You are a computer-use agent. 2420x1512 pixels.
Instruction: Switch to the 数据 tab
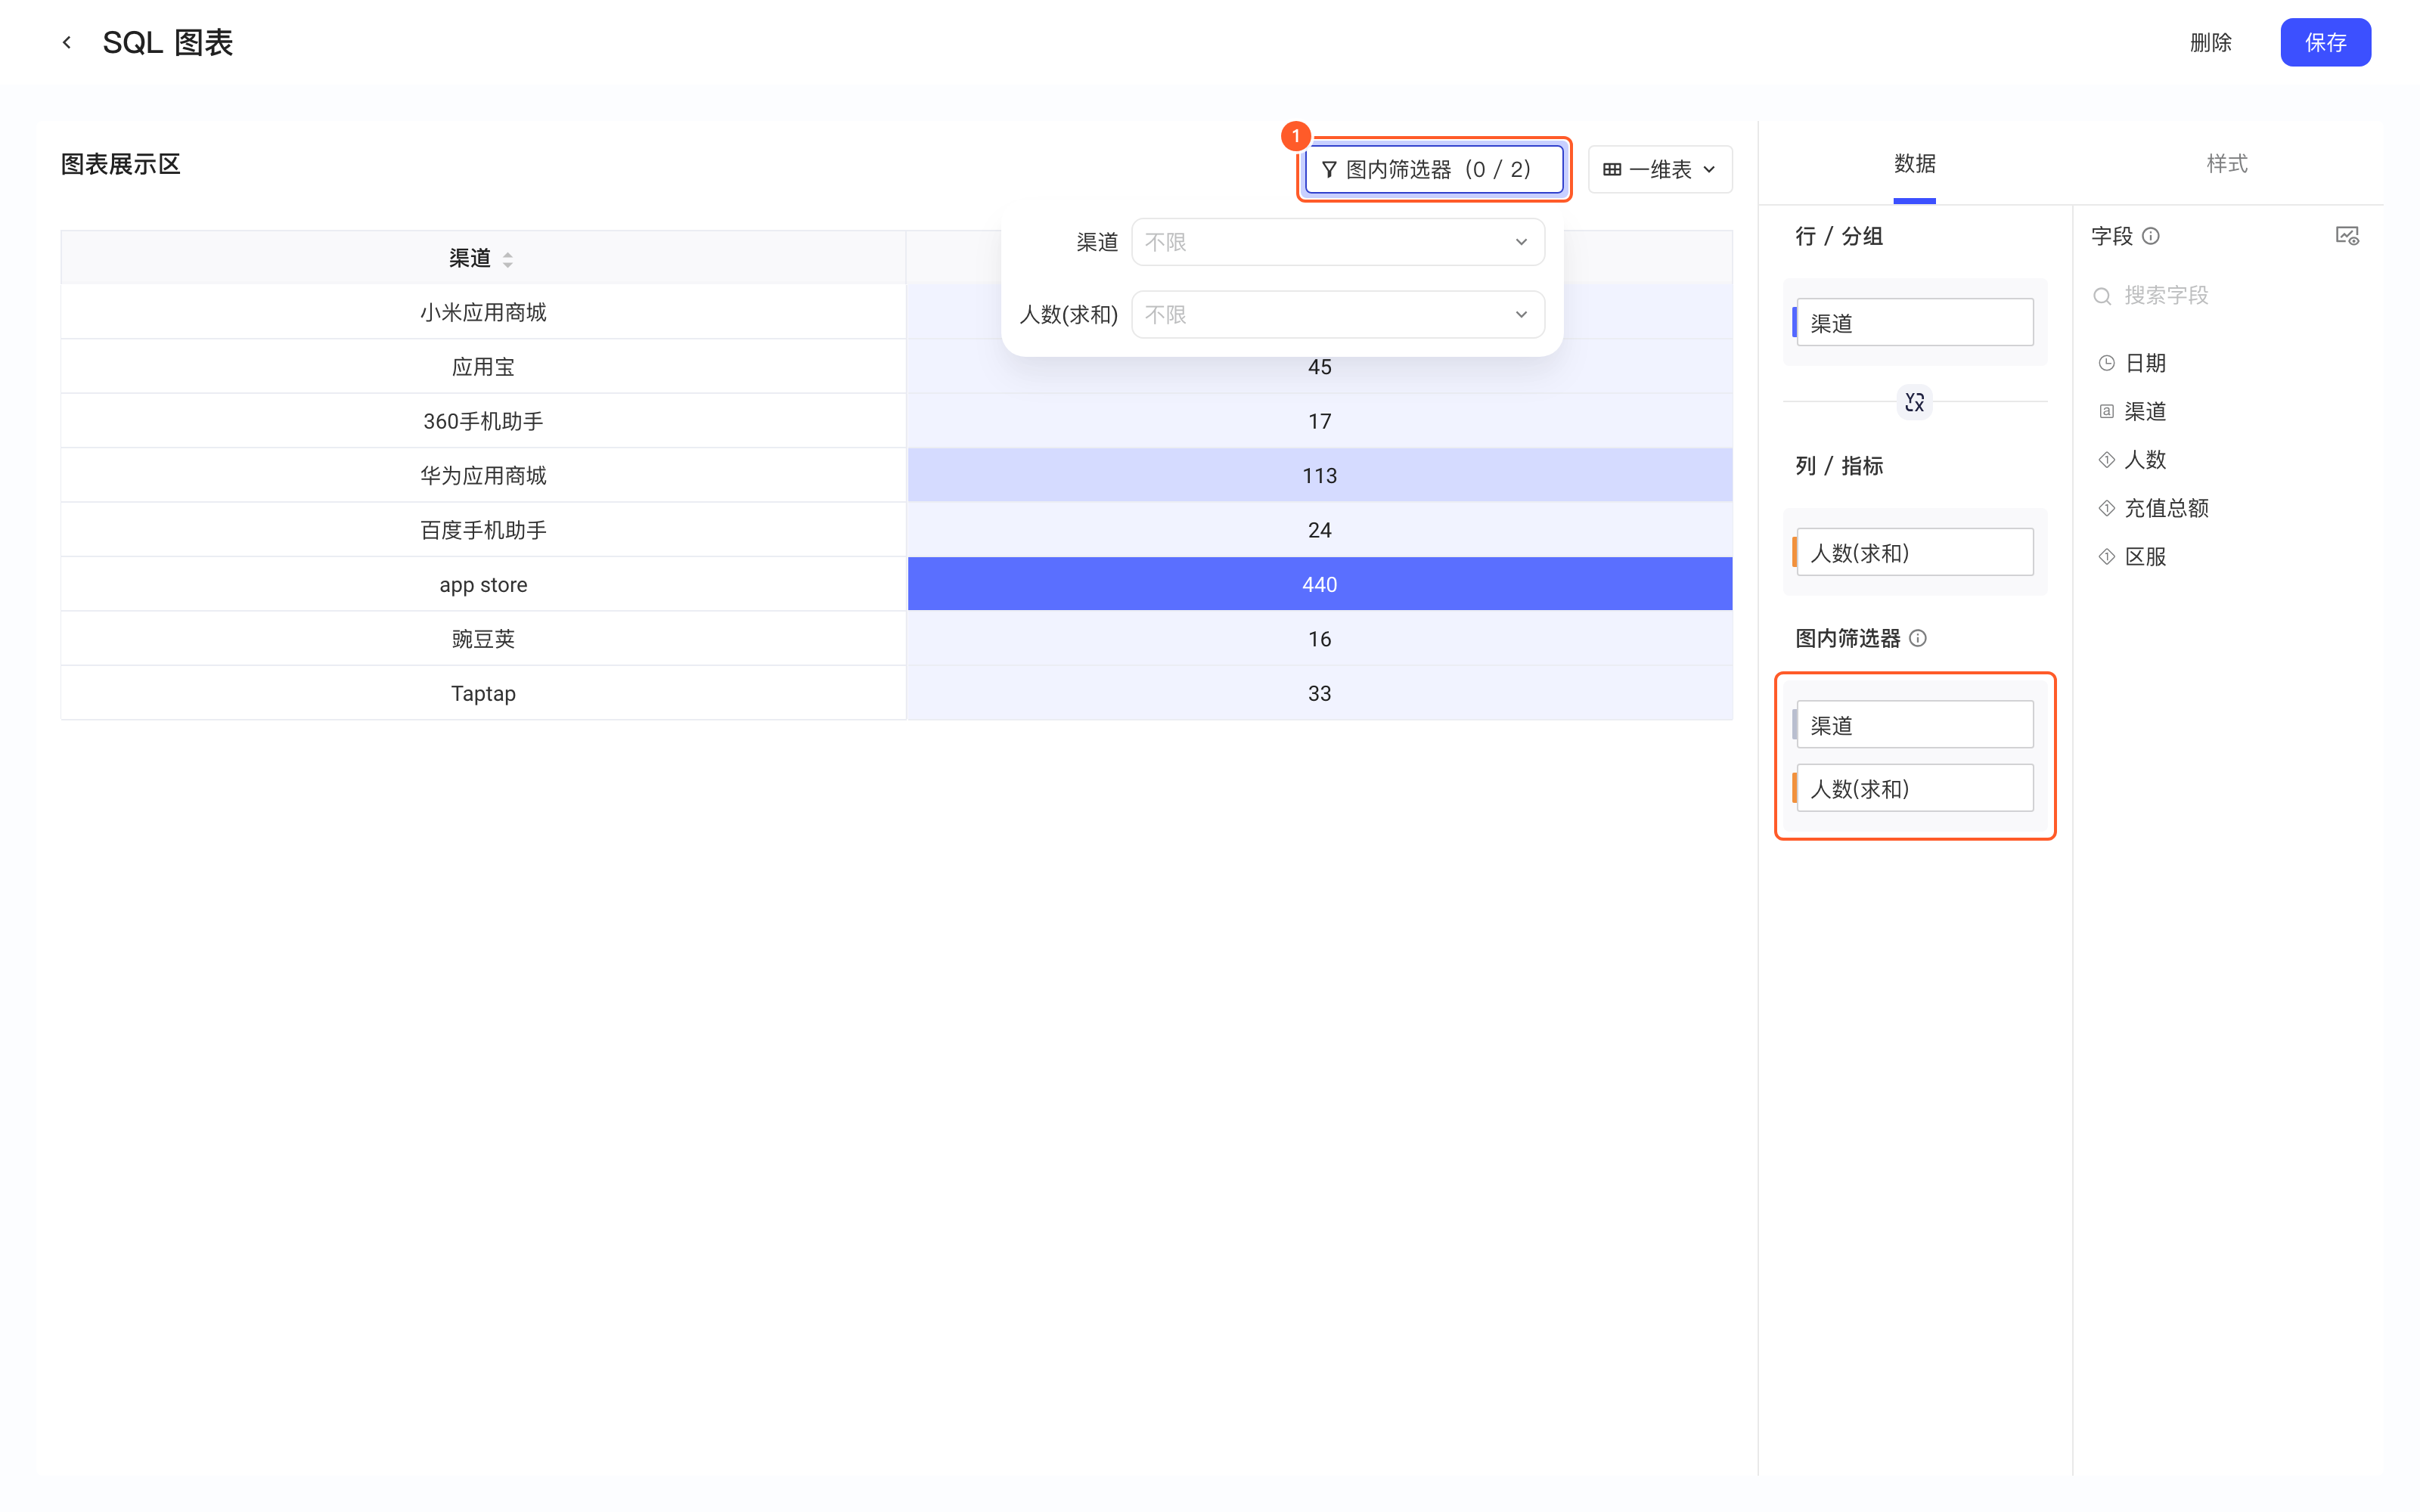pyautogui.click(x=1914, y=164)
